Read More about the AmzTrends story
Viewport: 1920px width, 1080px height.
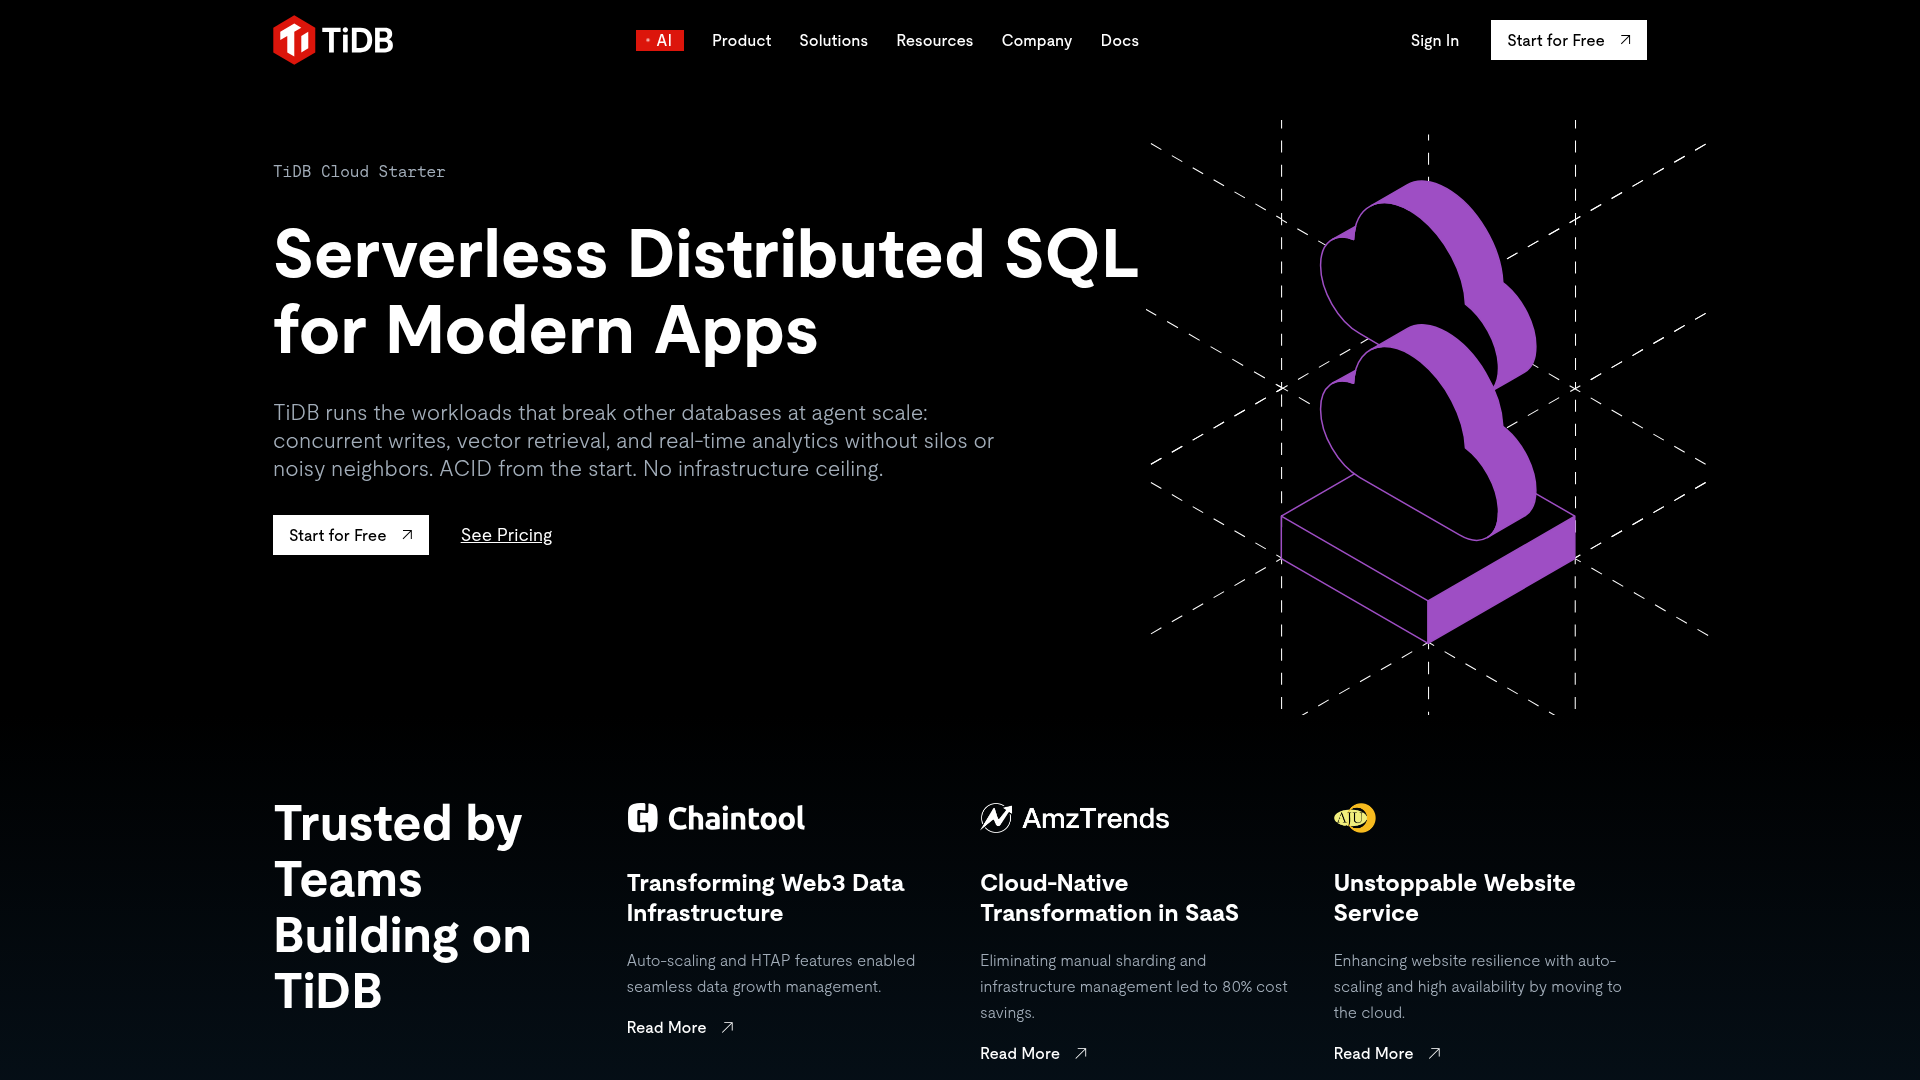tap(1033, 1053)
